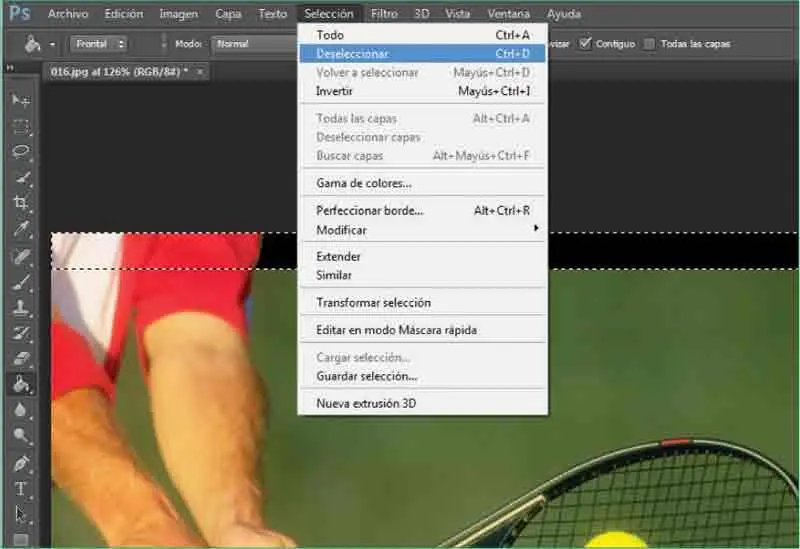The width and height of the screenshot is (800, 549).
Task: Choose Editar en modo Máscara rápida
Action: (423, 330)
